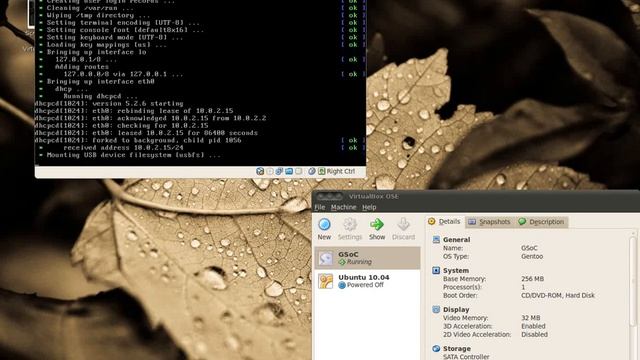Click the mouse integration icon in VM status bar
This screenshot has width=640, height=360.
click(312, 171)
